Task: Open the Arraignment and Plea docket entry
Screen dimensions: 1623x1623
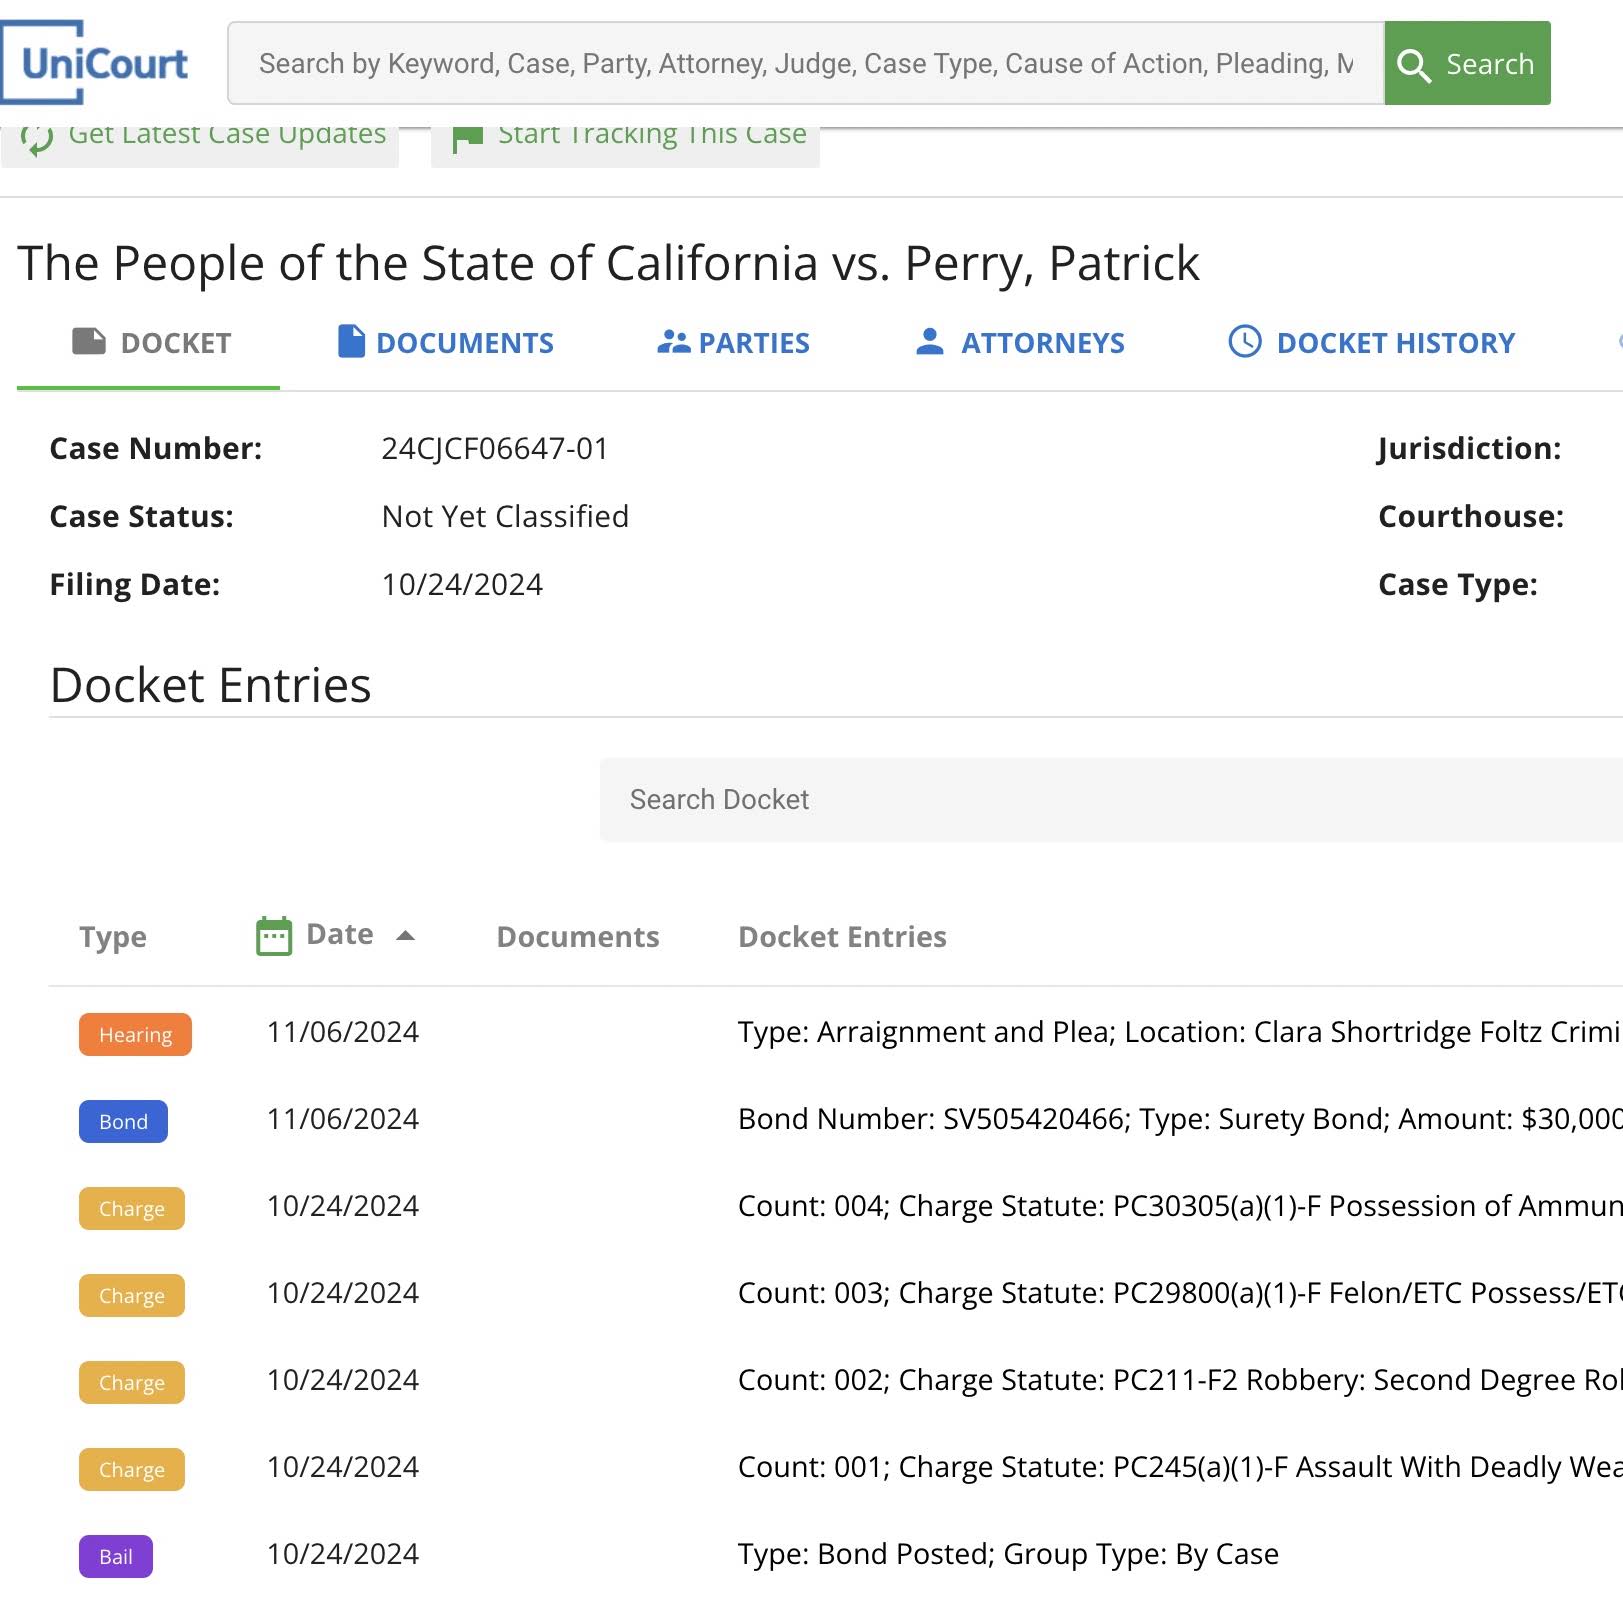Action: click(1179, 1032)
